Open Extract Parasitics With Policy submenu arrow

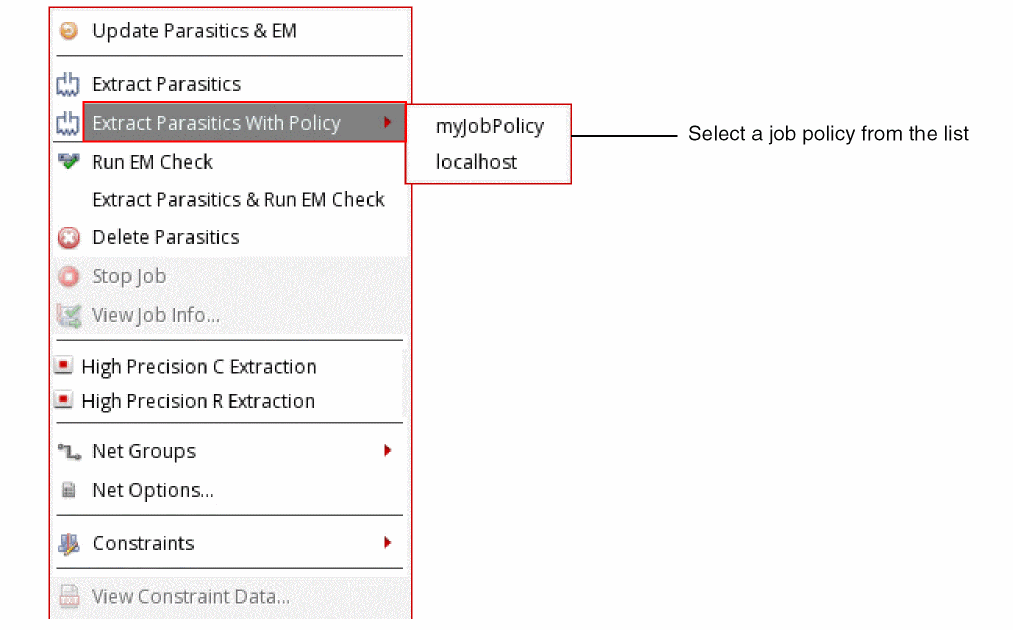[387, 123]
